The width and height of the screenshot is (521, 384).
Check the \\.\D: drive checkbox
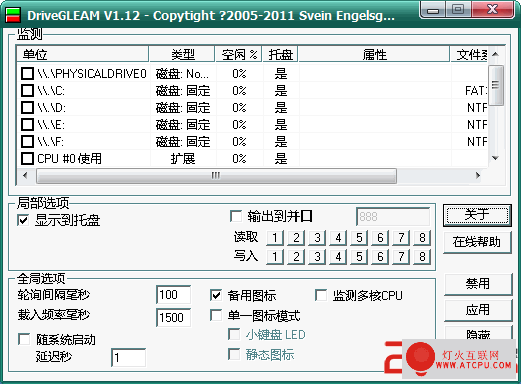pos(27,108)
